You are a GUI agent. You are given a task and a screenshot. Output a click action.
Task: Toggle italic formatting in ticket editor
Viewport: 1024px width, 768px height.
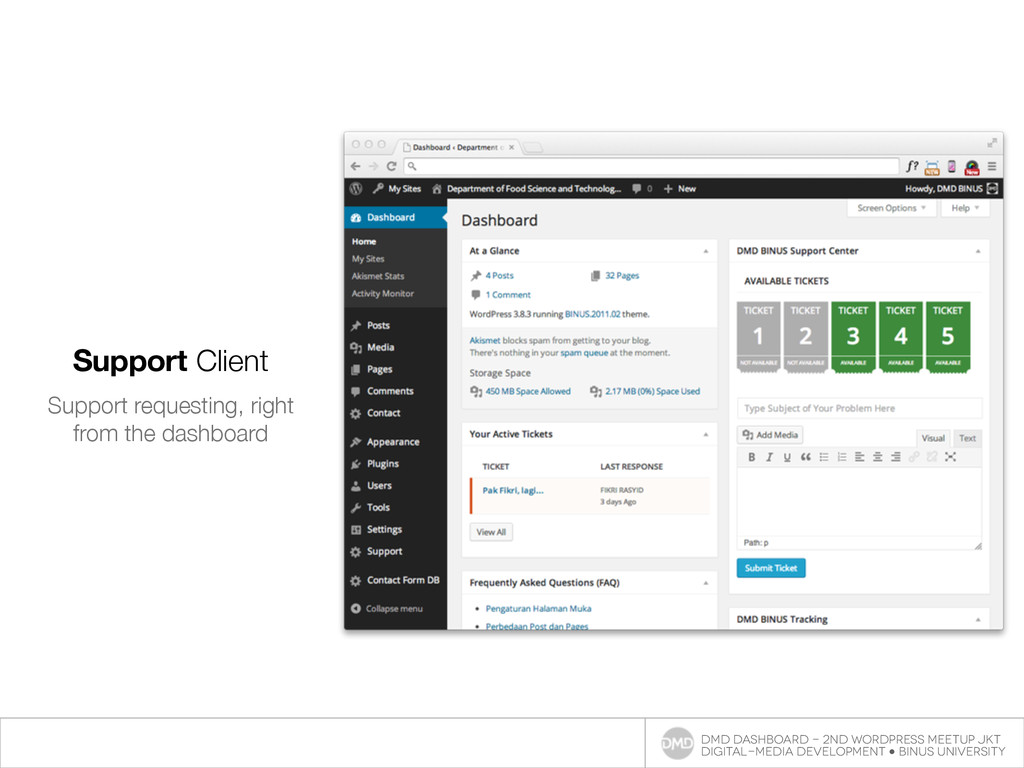pyautogui.click(x=769, y=457)
